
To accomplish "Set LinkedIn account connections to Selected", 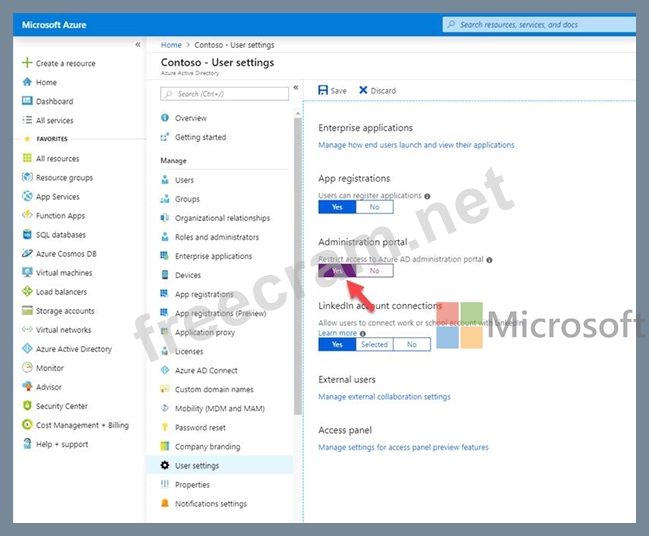I will [374, 344].
